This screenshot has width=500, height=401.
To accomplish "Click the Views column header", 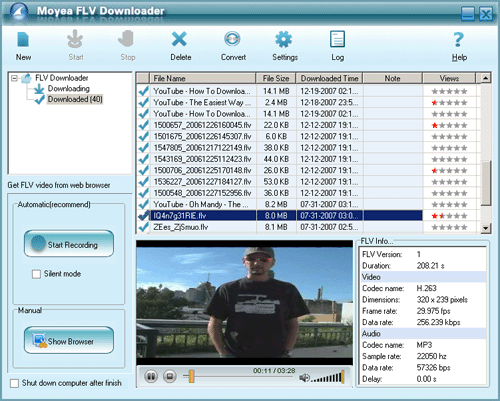I will coord(449,78).
